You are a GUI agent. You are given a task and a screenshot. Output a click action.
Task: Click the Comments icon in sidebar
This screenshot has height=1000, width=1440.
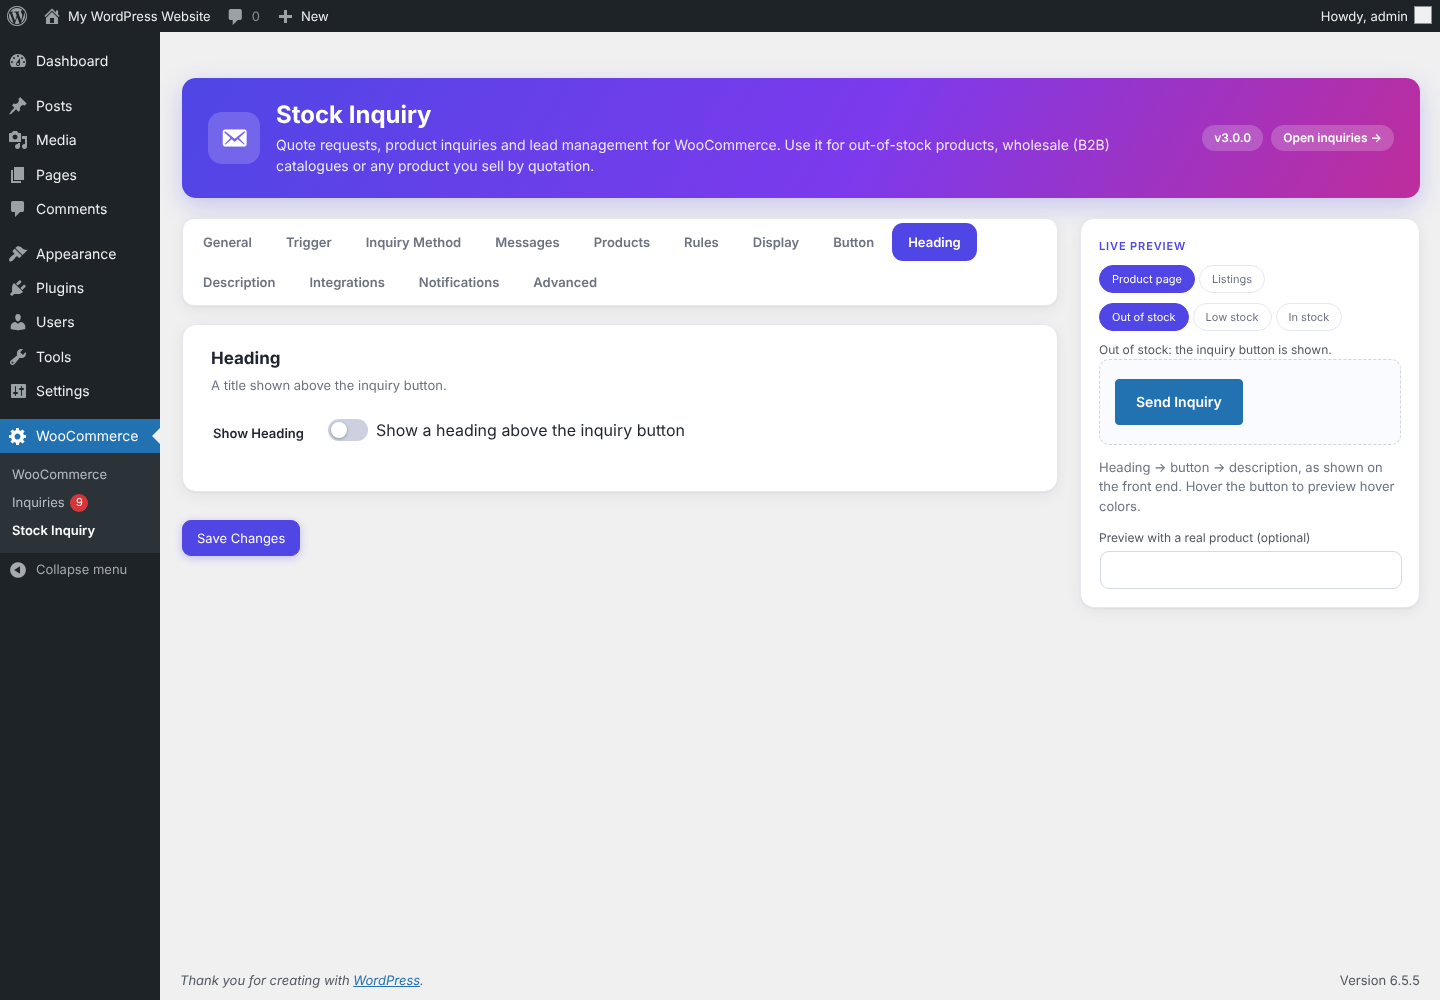pos(18,209)
